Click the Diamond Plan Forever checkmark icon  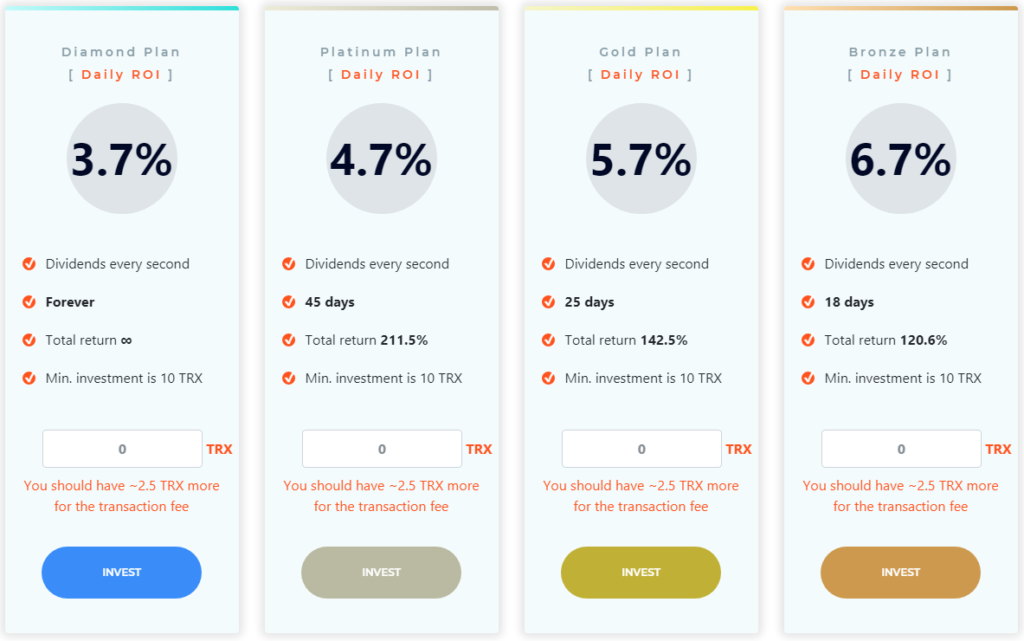coord(29,302)
